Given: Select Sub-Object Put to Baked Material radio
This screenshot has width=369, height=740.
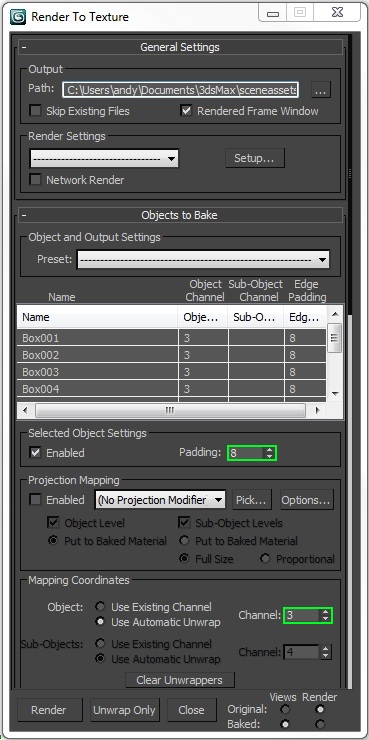Looking at the screenshot, I should pos(184,541).
